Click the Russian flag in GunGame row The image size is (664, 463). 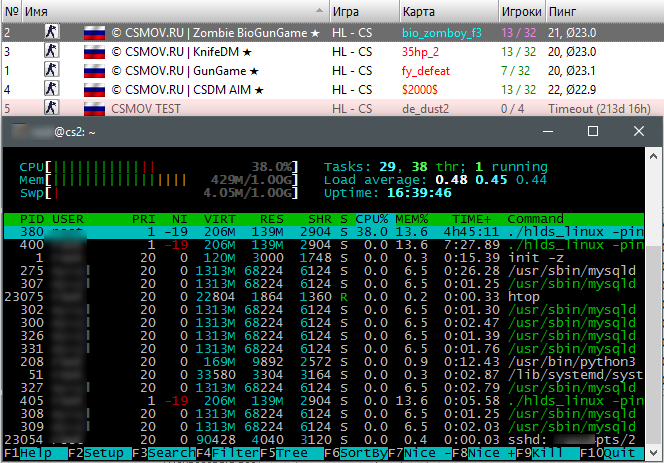(x=94, y=71)
